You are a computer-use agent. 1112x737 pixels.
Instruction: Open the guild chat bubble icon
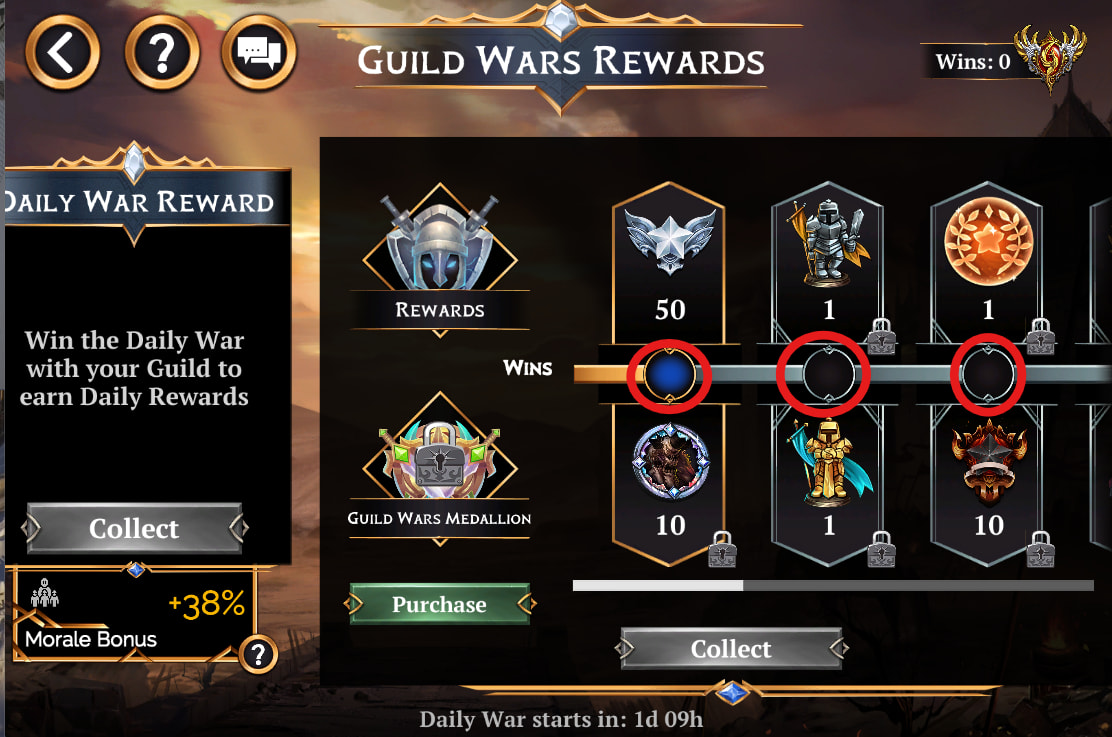(x=259, y=52)
